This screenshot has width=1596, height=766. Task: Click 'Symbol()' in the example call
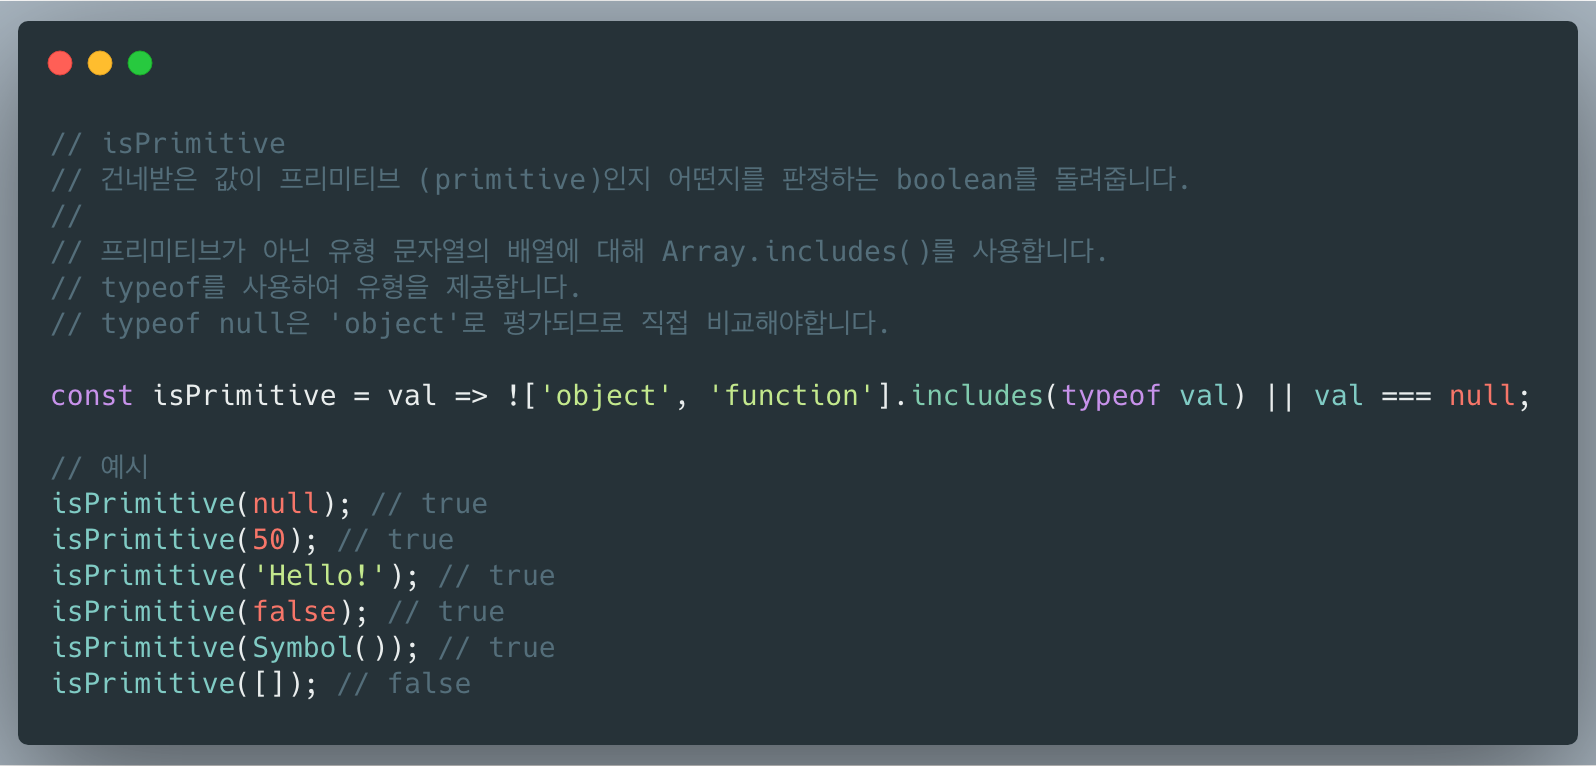tap(319, 648)
